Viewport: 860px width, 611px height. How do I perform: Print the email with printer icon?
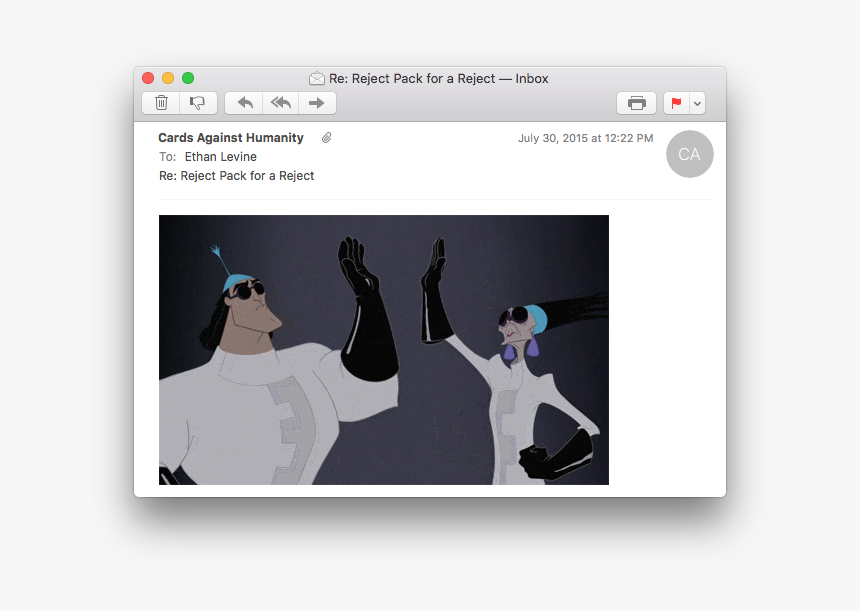click(636, 103)
